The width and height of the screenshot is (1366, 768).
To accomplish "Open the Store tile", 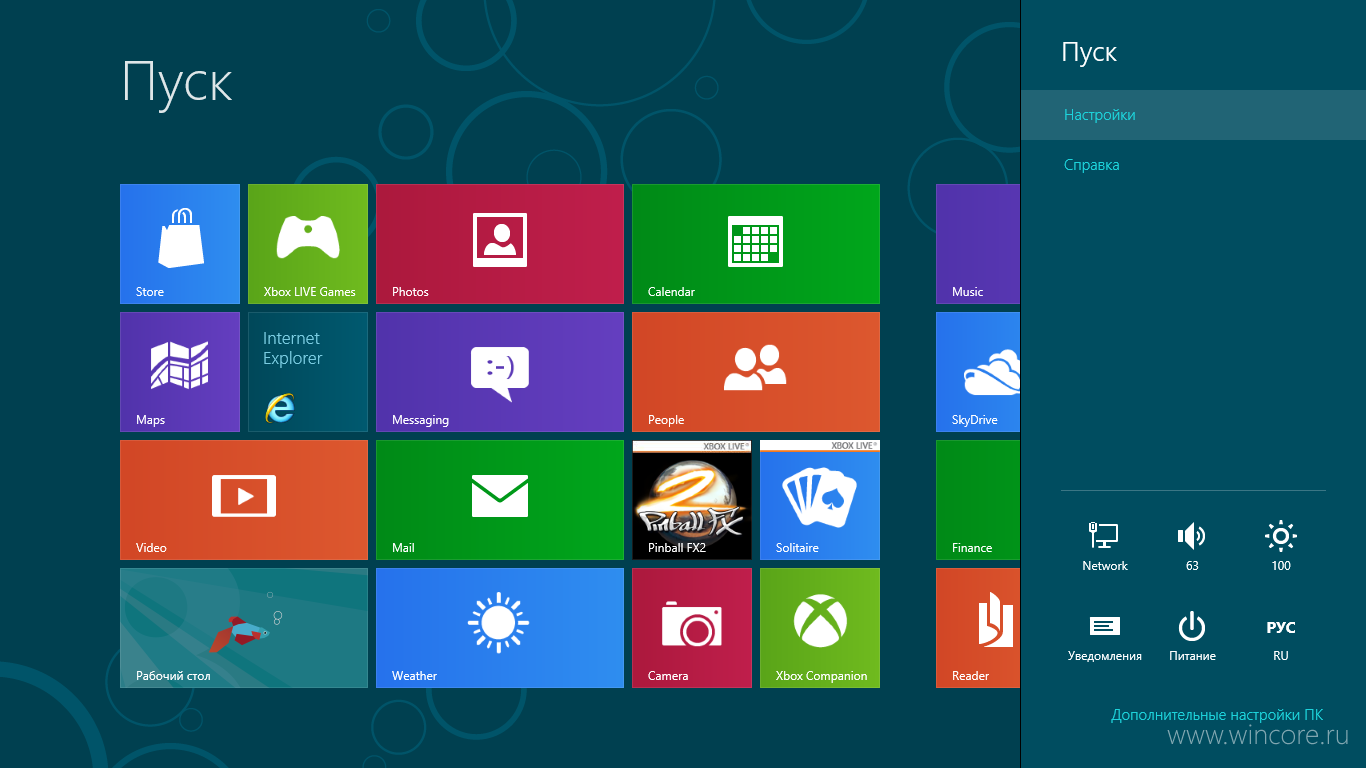I will (x=180, y=244).
